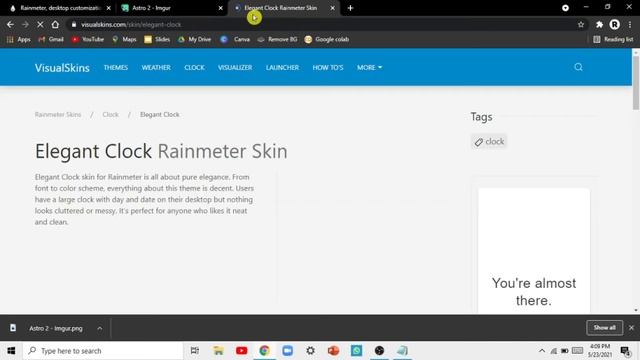Click the forward navigation arrow
This screenshot has height=360, width=640.
click(25, 24)
